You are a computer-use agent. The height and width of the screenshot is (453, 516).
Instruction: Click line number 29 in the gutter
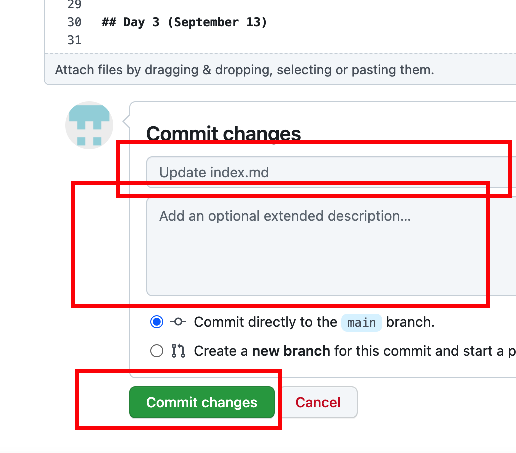coord(74,4)
